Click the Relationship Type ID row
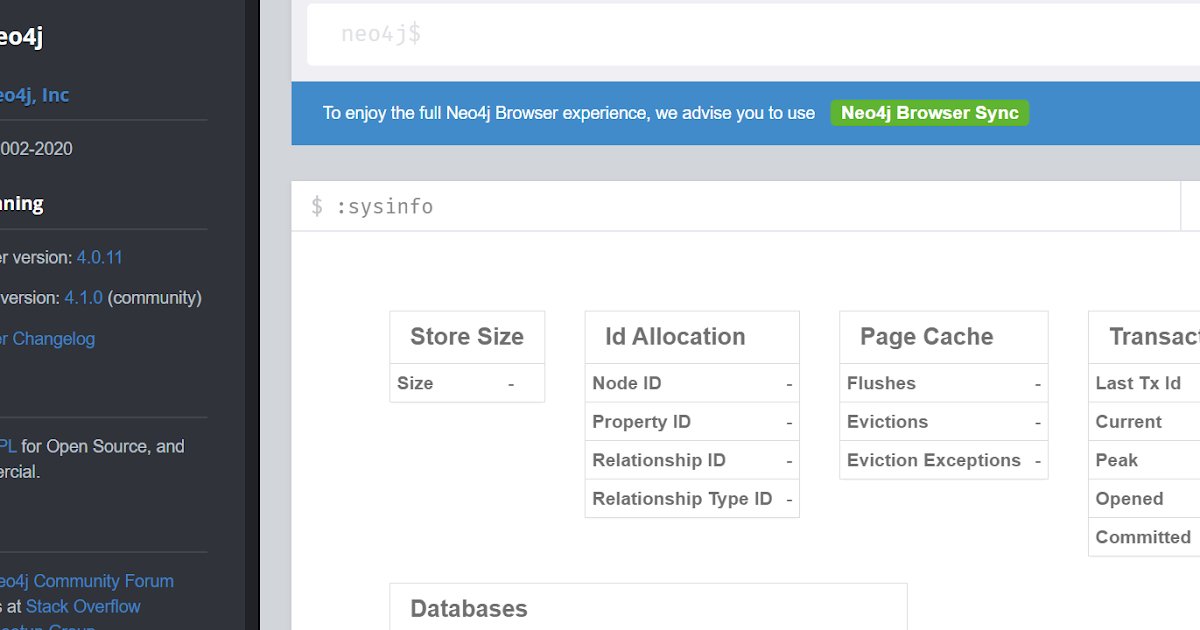Viewport: 1200px width, 630px height. coord(691,498)
